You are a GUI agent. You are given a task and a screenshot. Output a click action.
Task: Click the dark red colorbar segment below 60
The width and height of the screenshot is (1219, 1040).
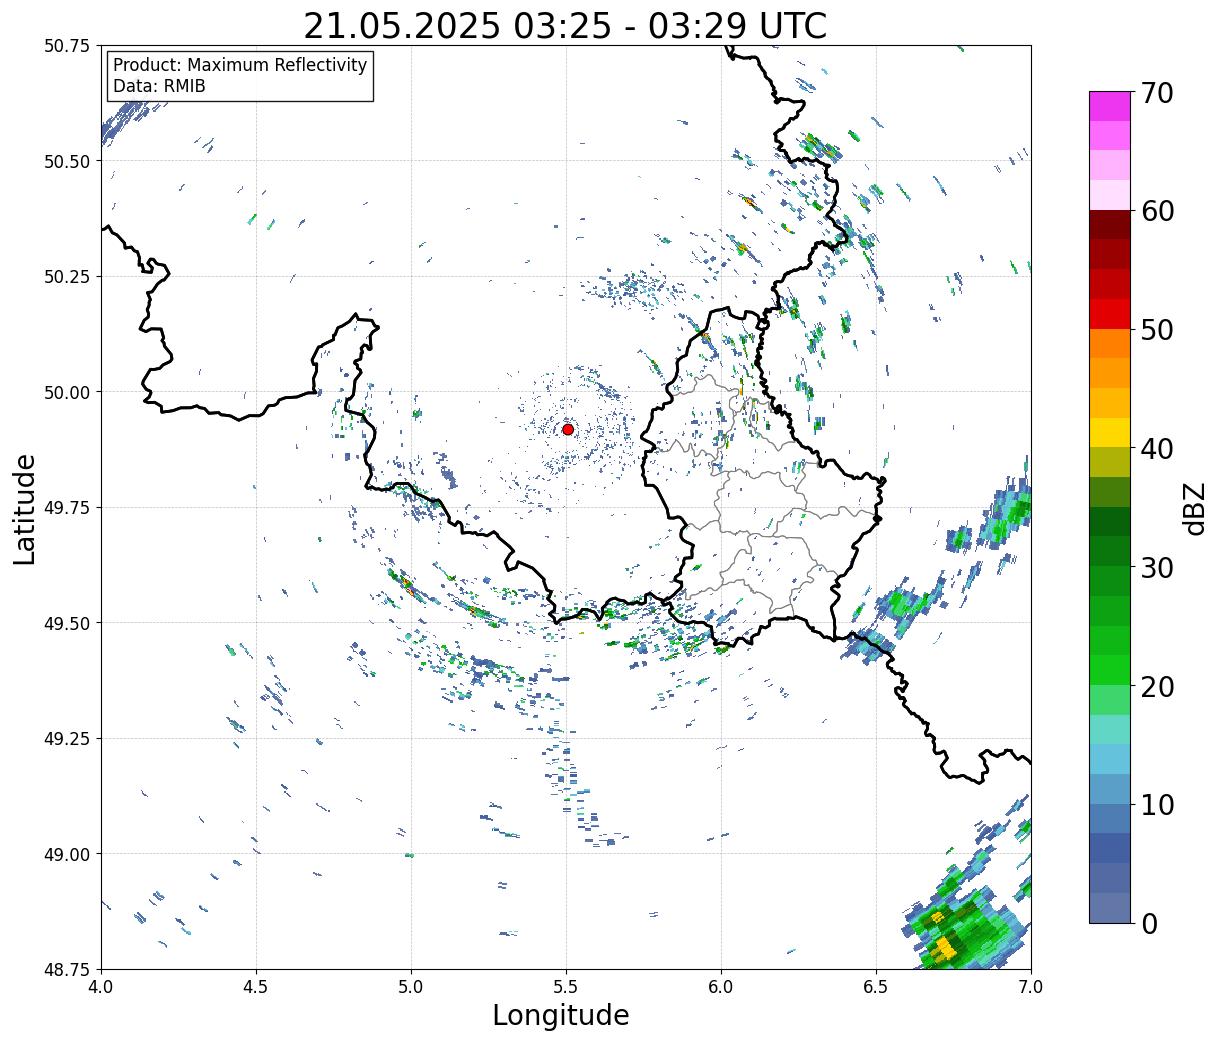pyautogui.click(x=1110, y=225)
